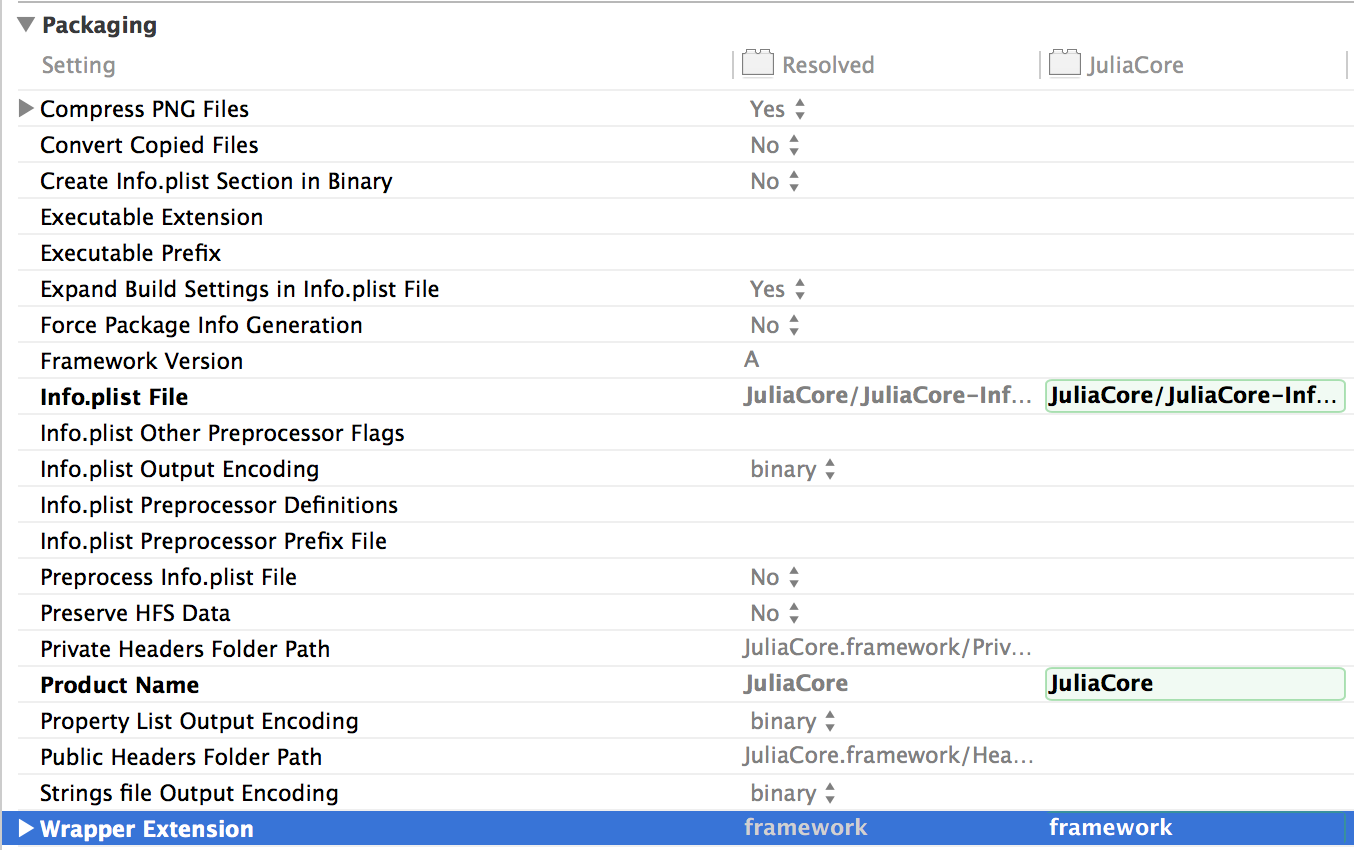Click the JuliaCore column target icon

tap(1064, 65)
